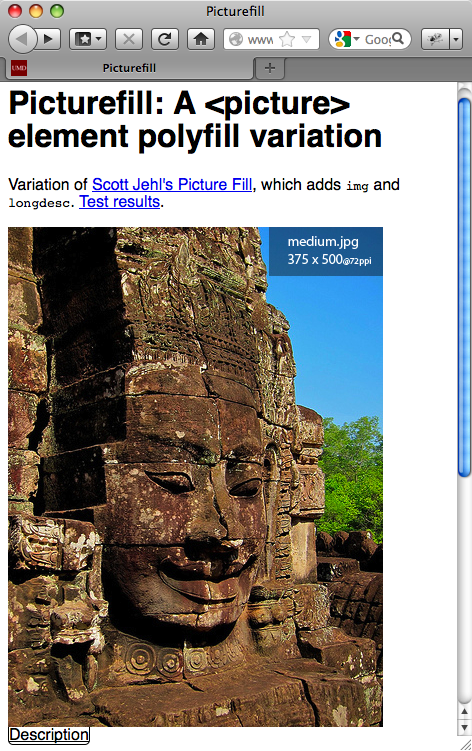
Task: Expand the arrow beside the bug toolbar button
Action: point(456,39)
